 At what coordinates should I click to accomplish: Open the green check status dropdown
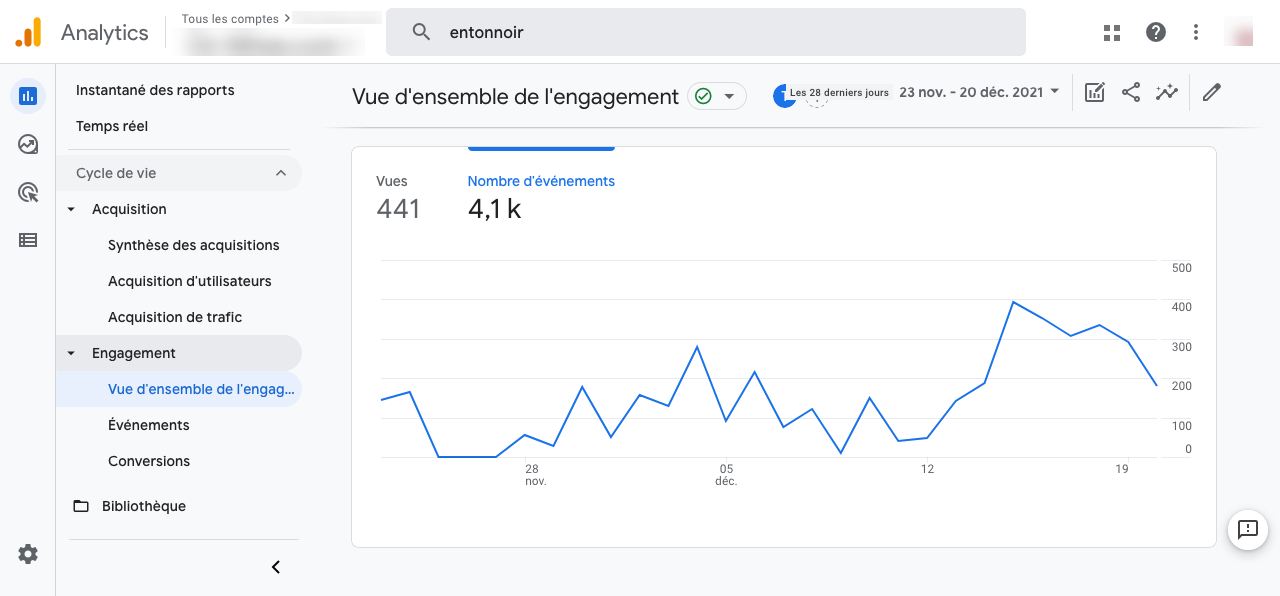(x=717, y=96)
